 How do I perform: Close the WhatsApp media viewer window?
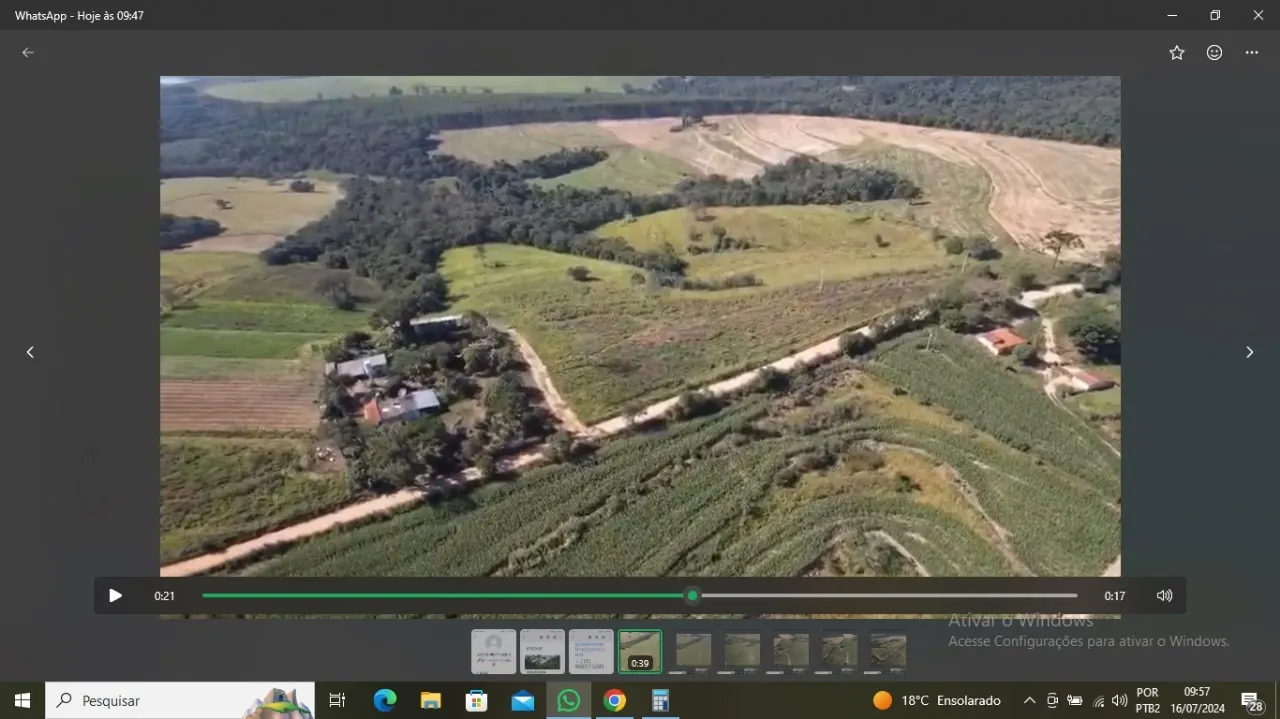pyautogui.click(x=1258, y=15)
